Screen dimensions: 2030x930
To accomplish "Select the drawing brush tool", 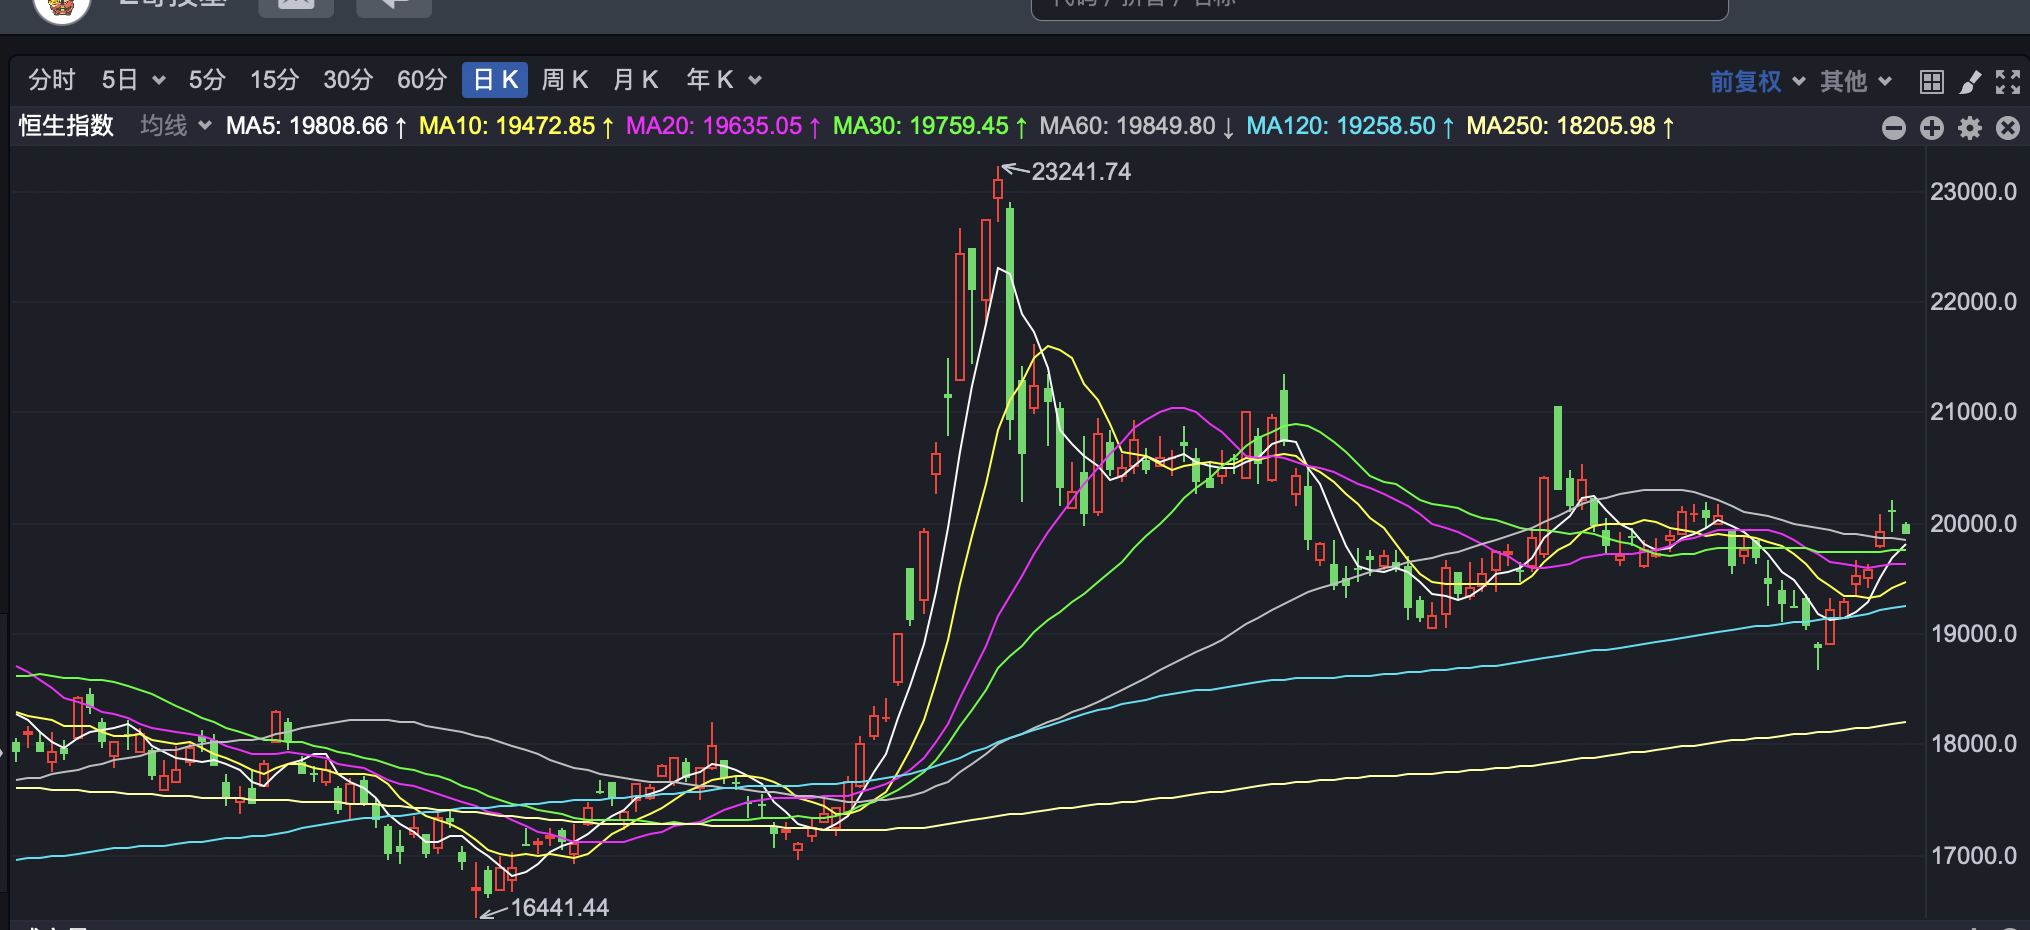I will click(1969, 82).
